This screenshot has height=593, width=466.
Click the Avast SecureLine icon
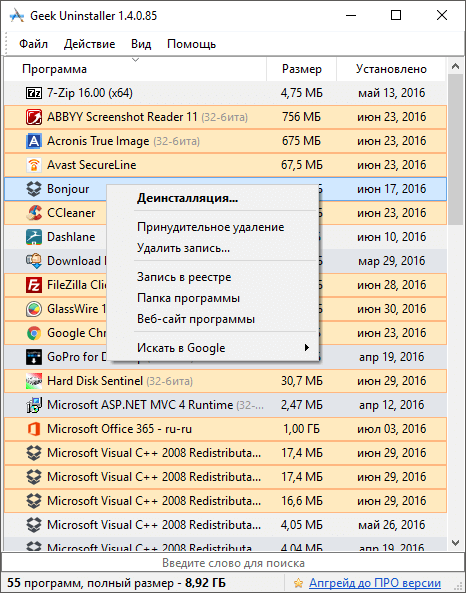[34, 165]
